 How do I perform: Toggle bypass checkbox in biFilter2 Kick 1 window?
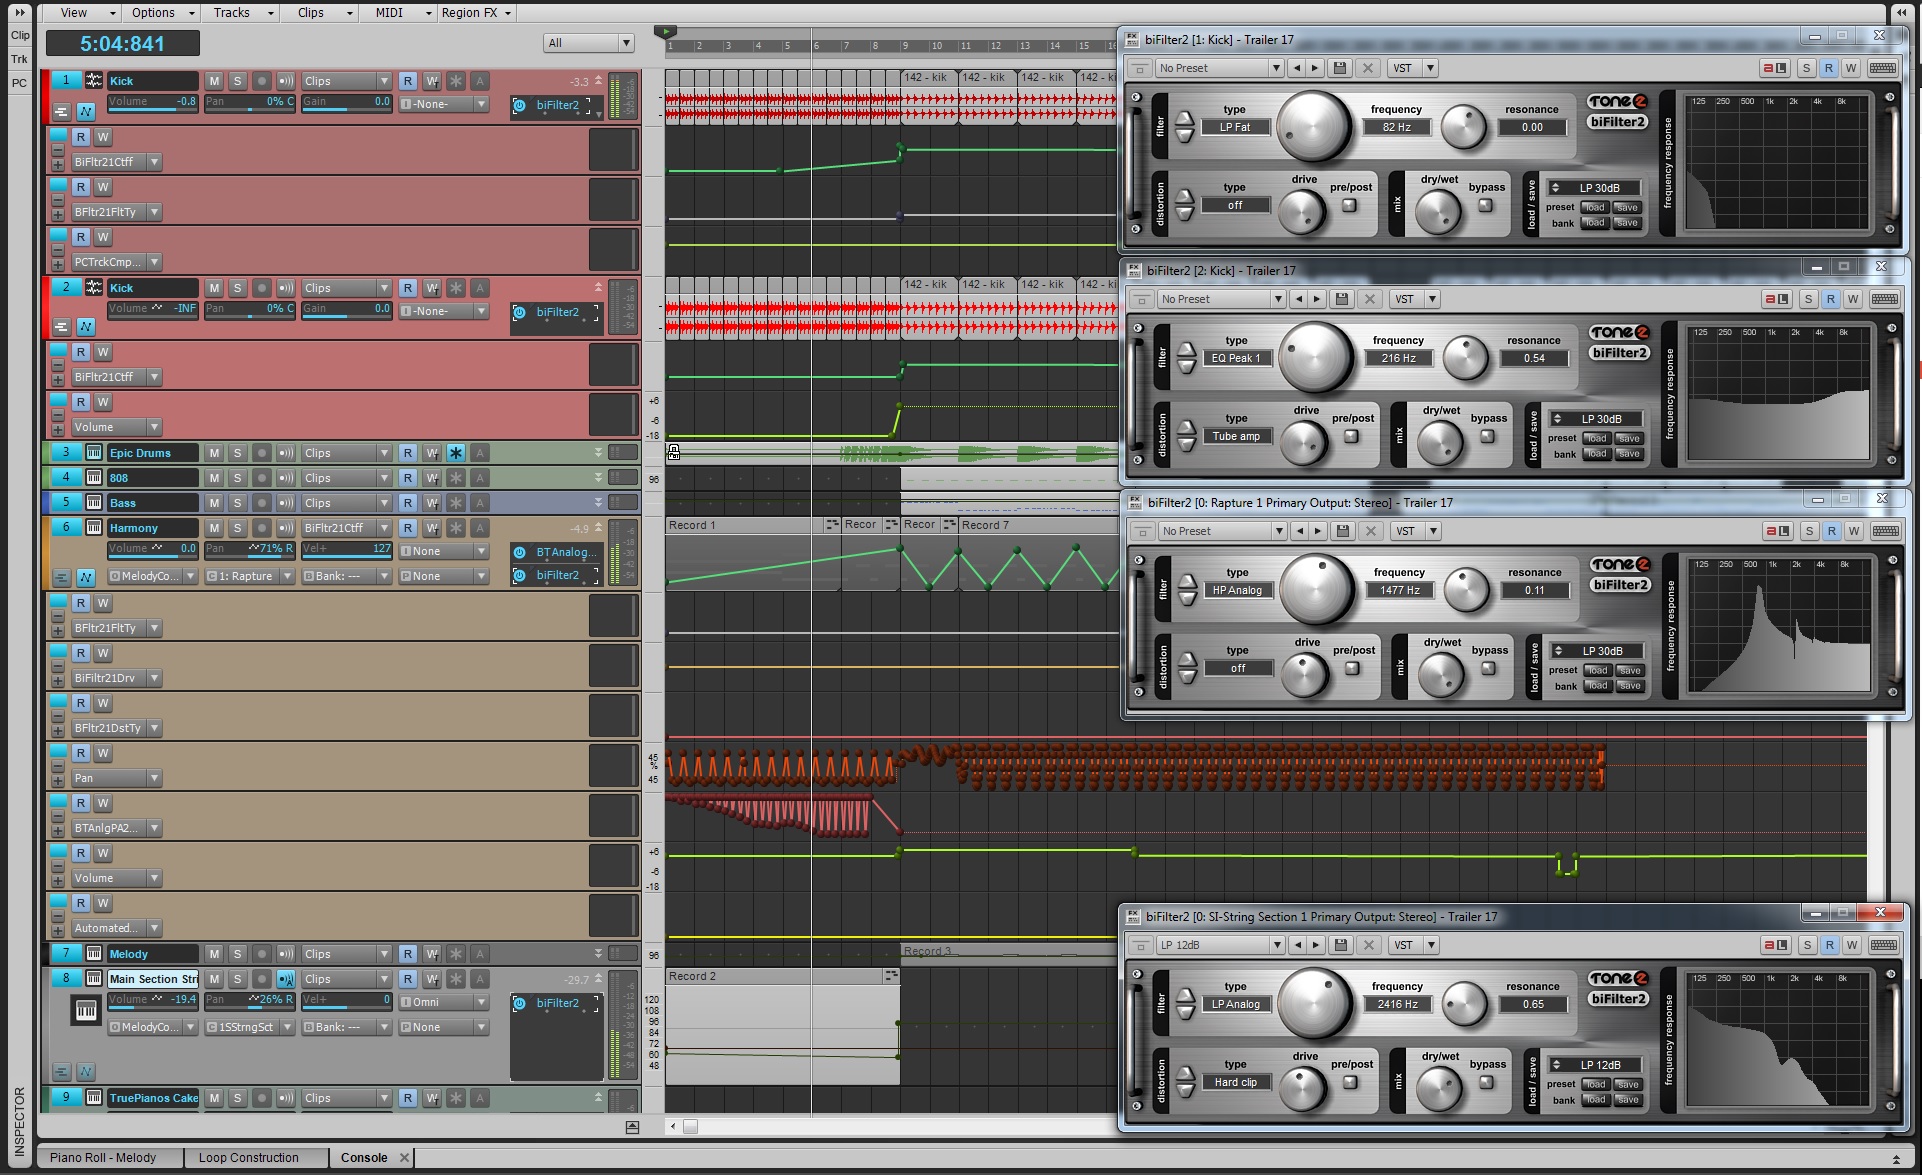[1485, 206]
